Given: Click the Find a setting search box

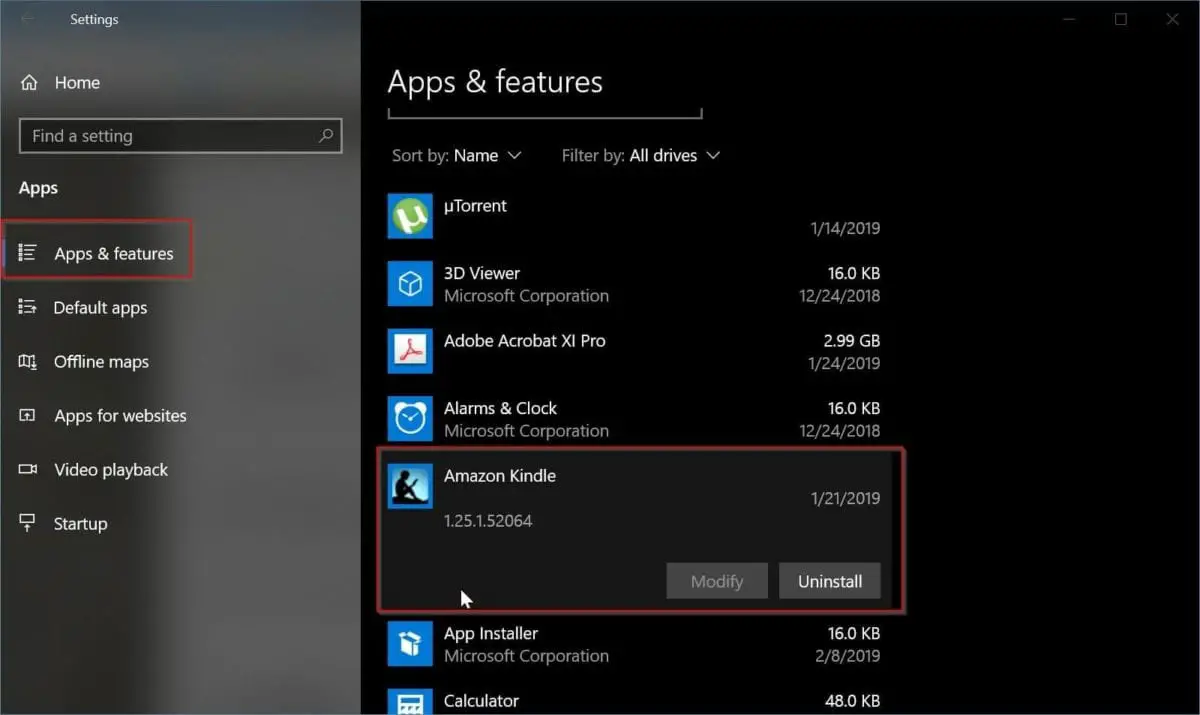Looking at the screenshot, I should 181,136.
